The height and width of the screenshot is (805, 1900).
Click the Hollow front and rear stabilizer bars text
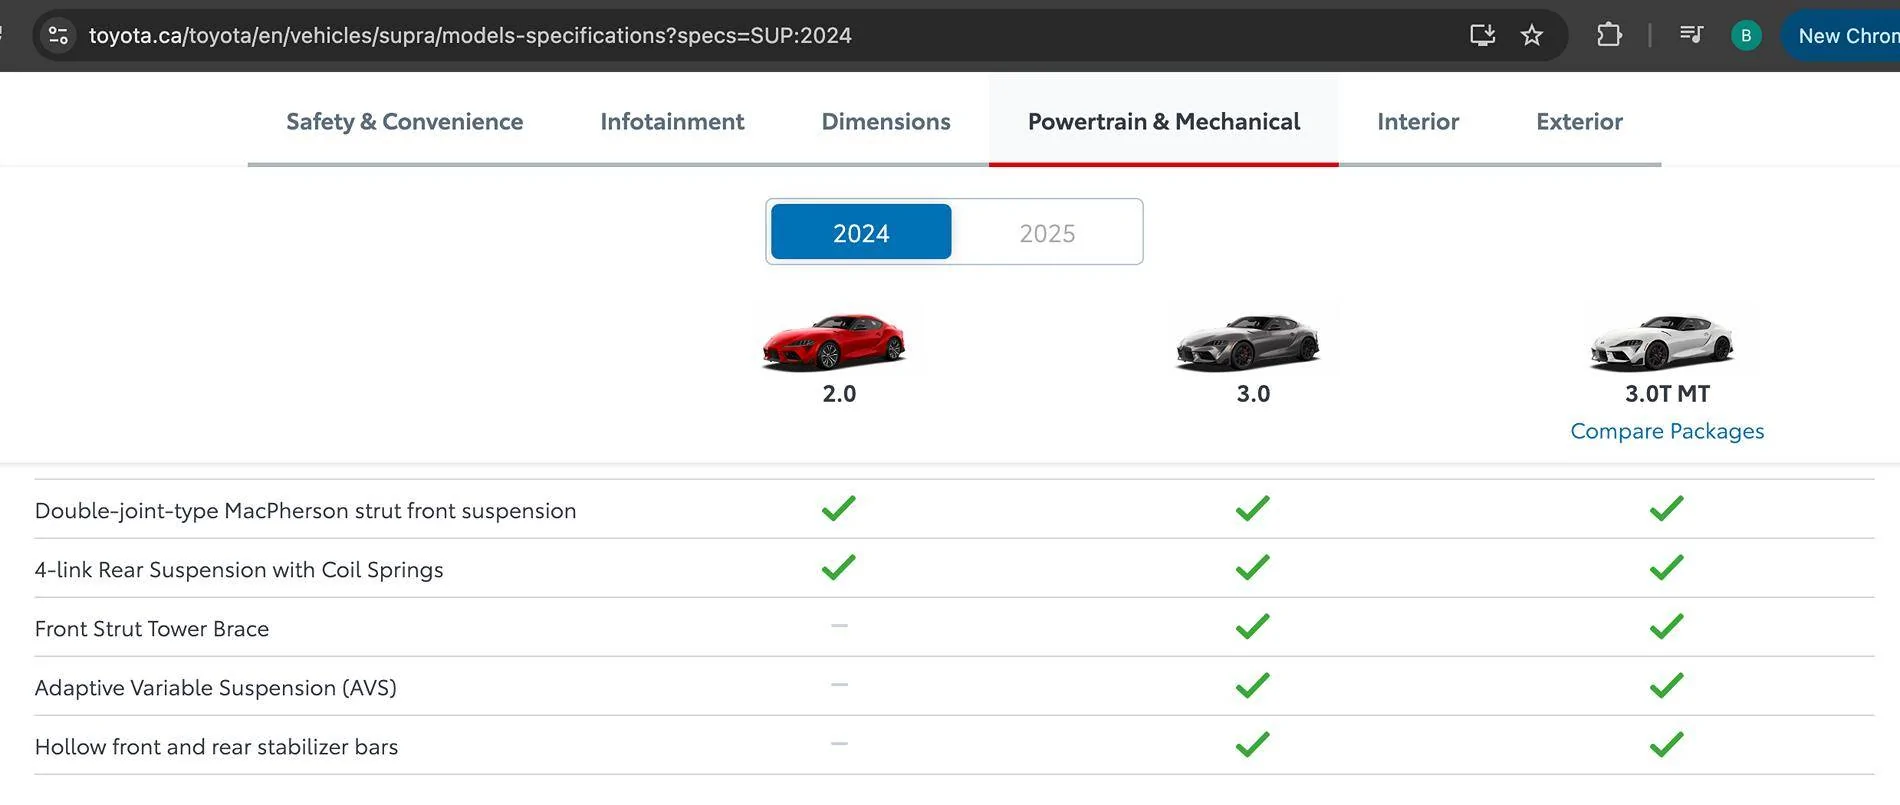click(216, 747)
